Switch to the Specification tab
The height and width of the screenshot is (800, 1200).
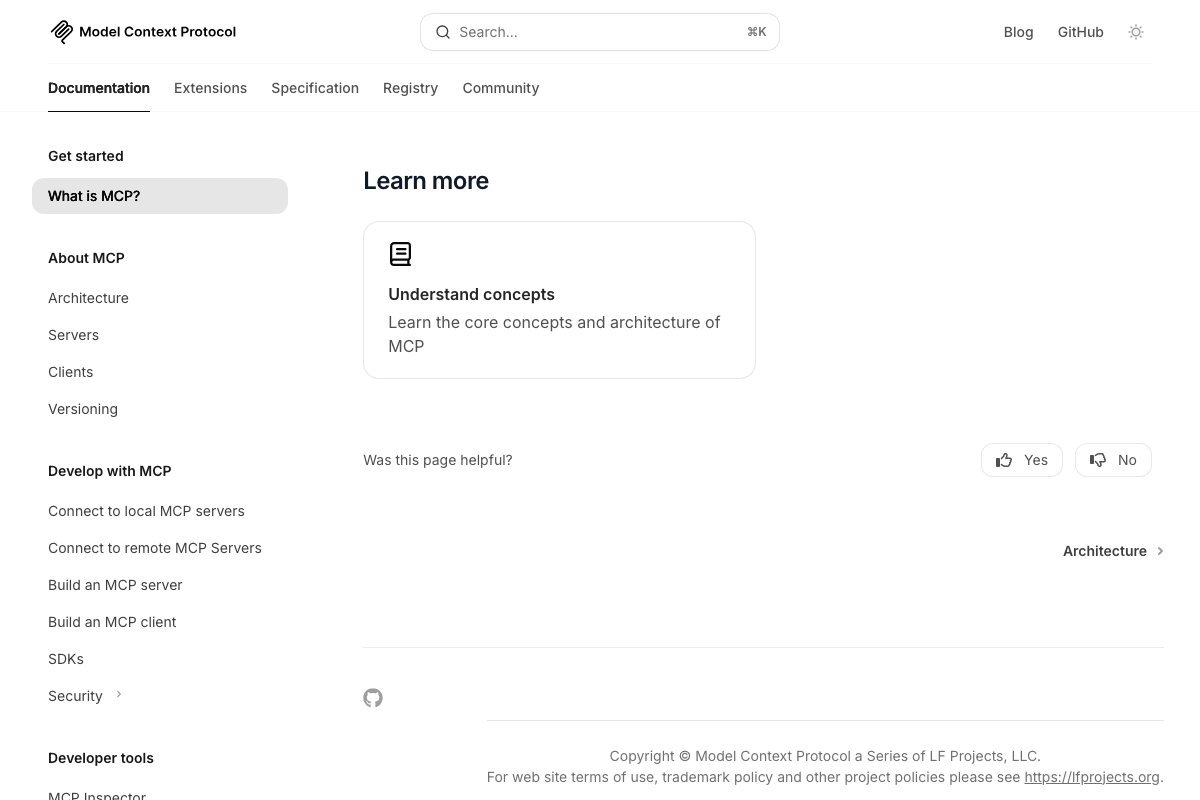[315, 88]
